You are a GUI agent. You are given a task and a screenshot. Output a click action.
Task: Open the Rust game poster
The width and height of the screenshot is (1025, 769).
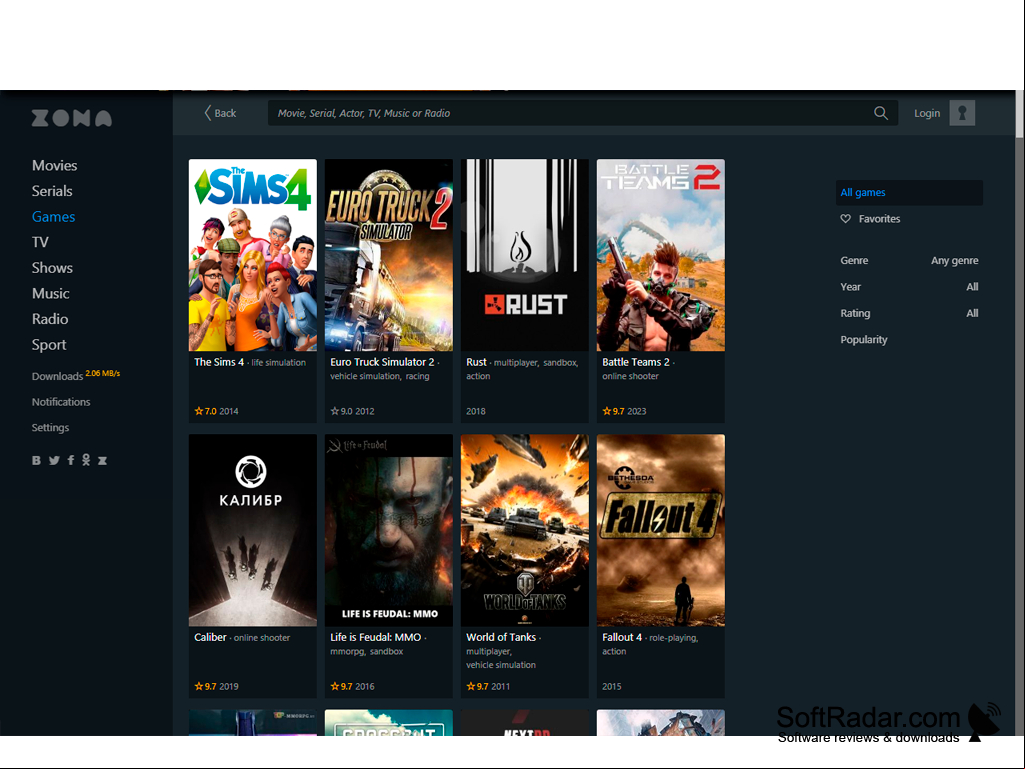[525, 255]
